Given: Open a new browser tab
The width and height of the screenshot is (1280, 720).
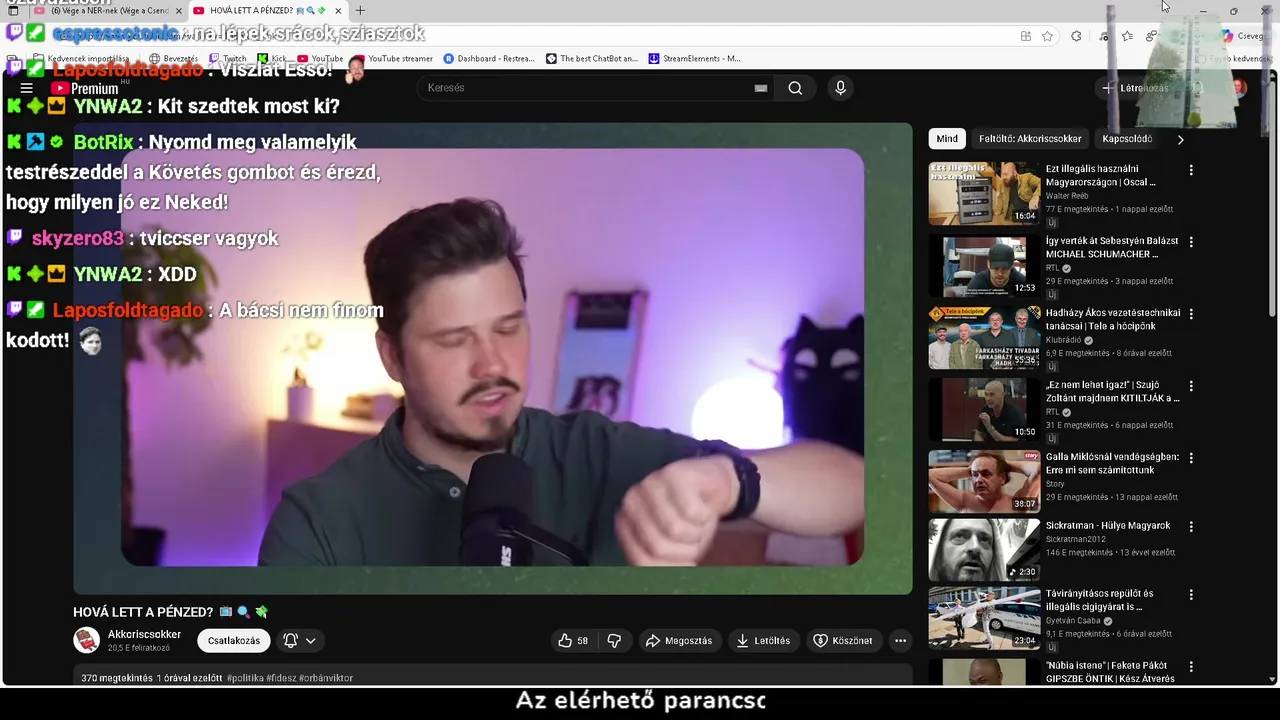Looking at the screenshot, I should [x=360, y=11].
